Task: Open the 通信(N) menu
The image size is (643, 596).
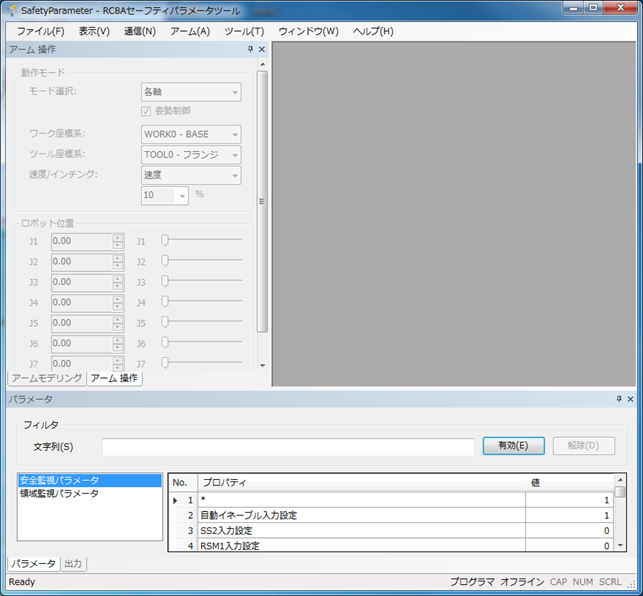Action: point(140,31)
